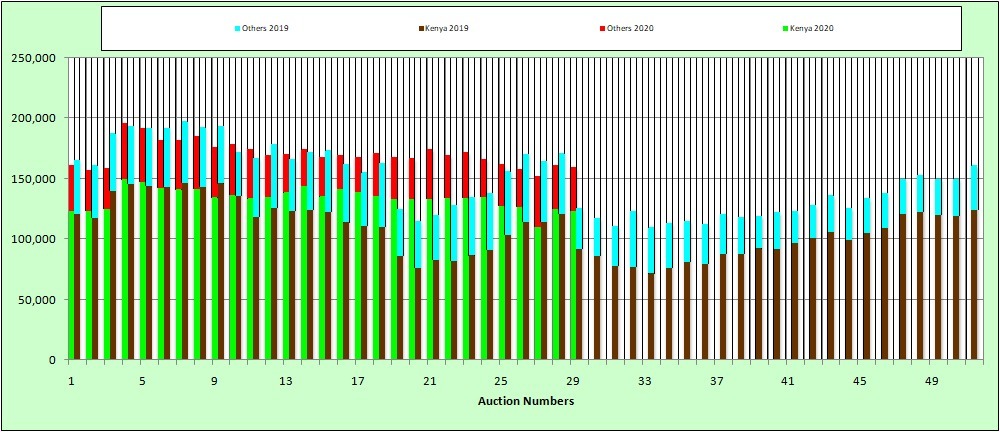Click the 250,000 y-axis label
The height and width of the screenshot is (432, 1000).
click(x=35, y=58)
